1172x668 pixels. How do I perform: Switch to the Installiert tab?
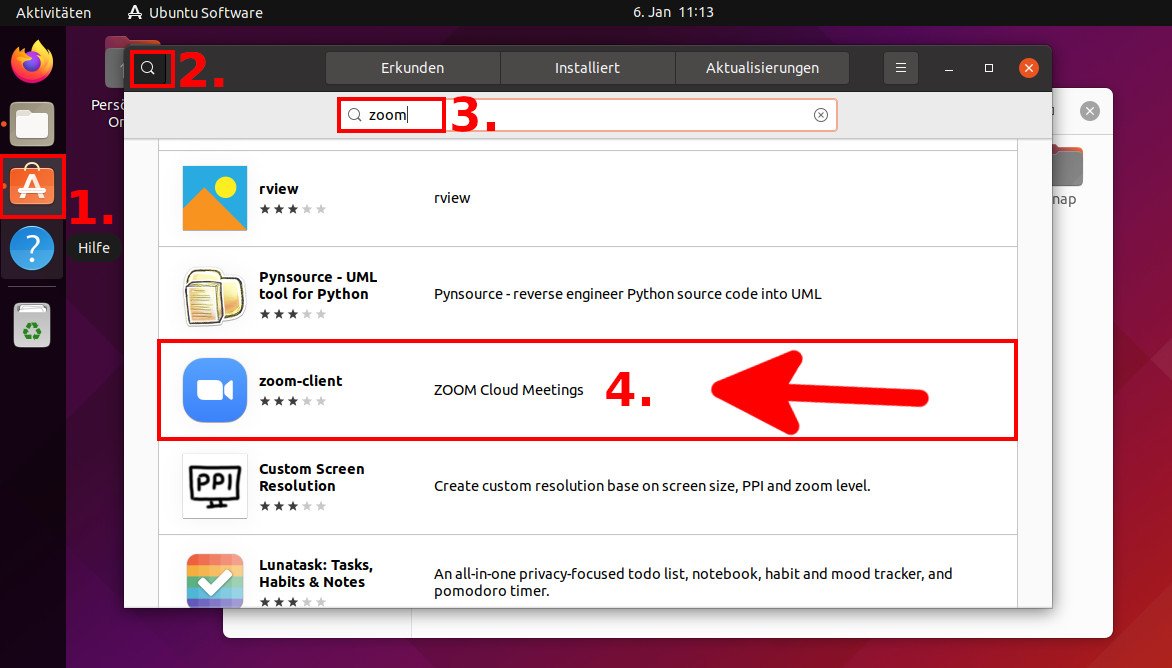click(587, 68)
